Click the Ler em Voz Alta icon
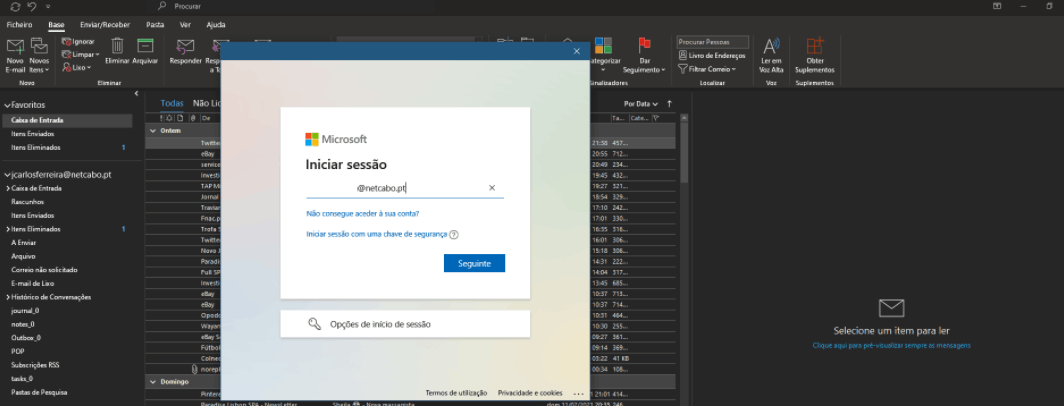Screen dimensions: 1064x406 point(772,46)
